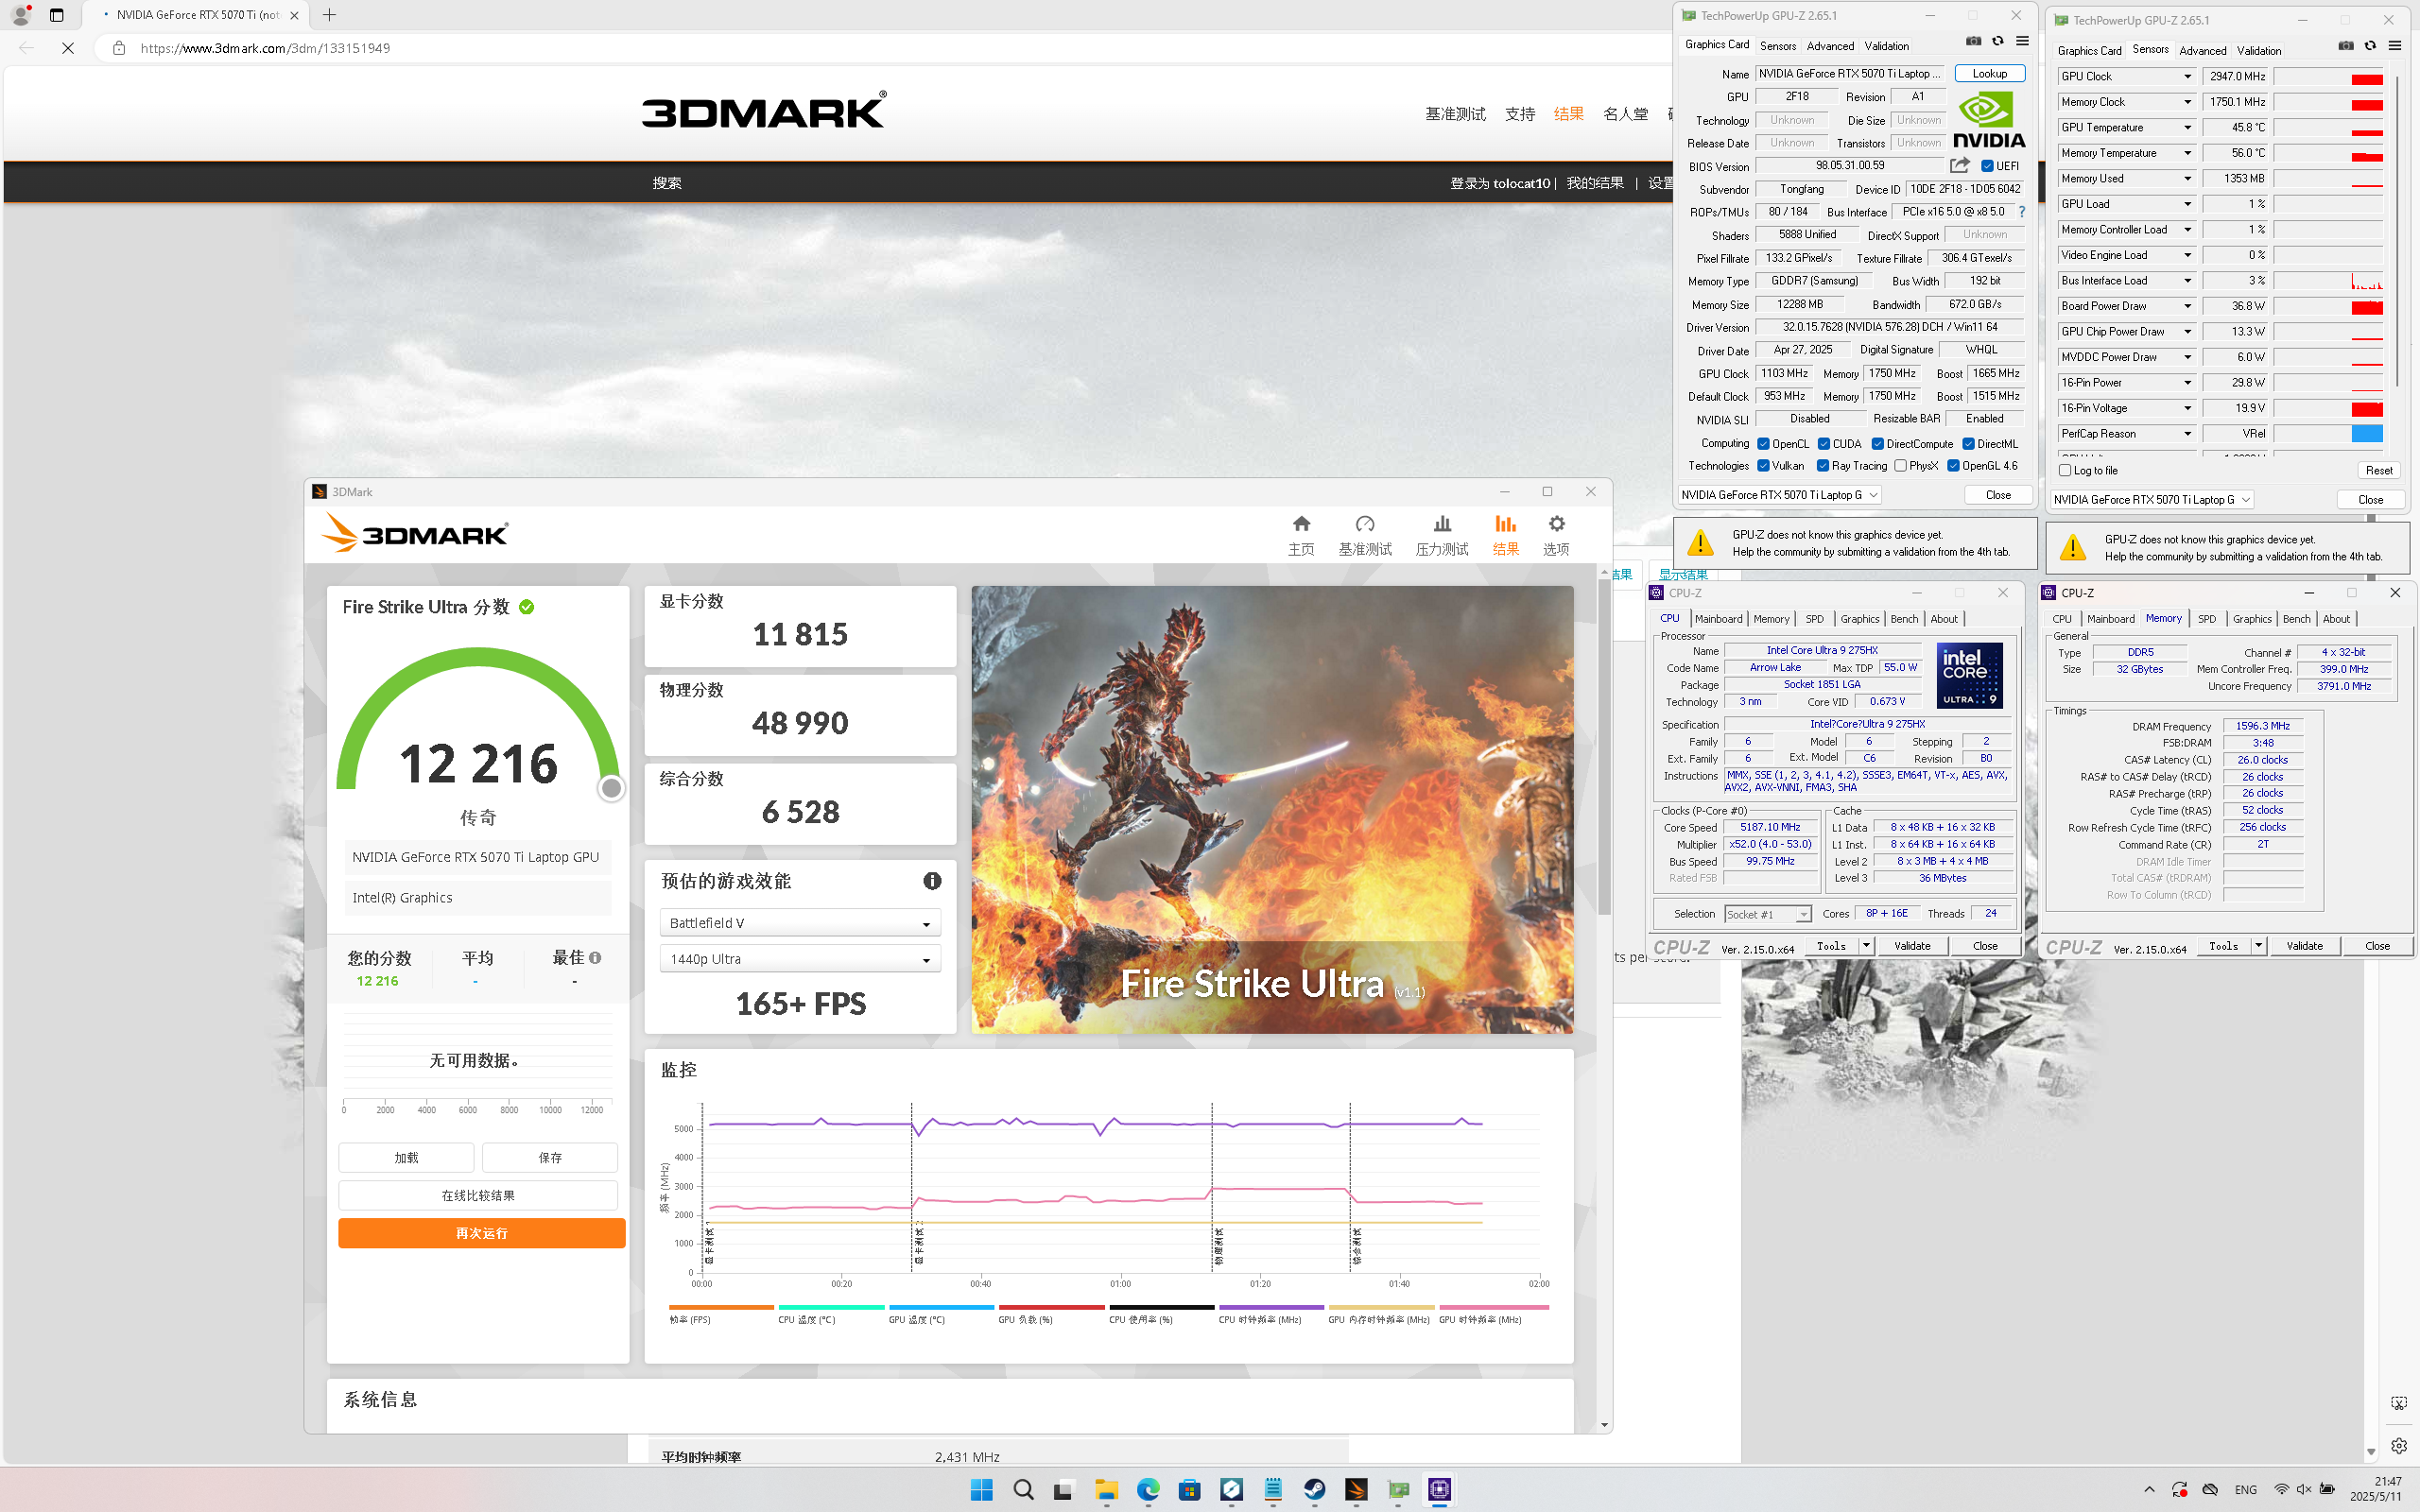This screenshot has width=2420, height=1512.
Task: Open SPD tab in CPU-Z Memory window
Action: click(2207, 619)
